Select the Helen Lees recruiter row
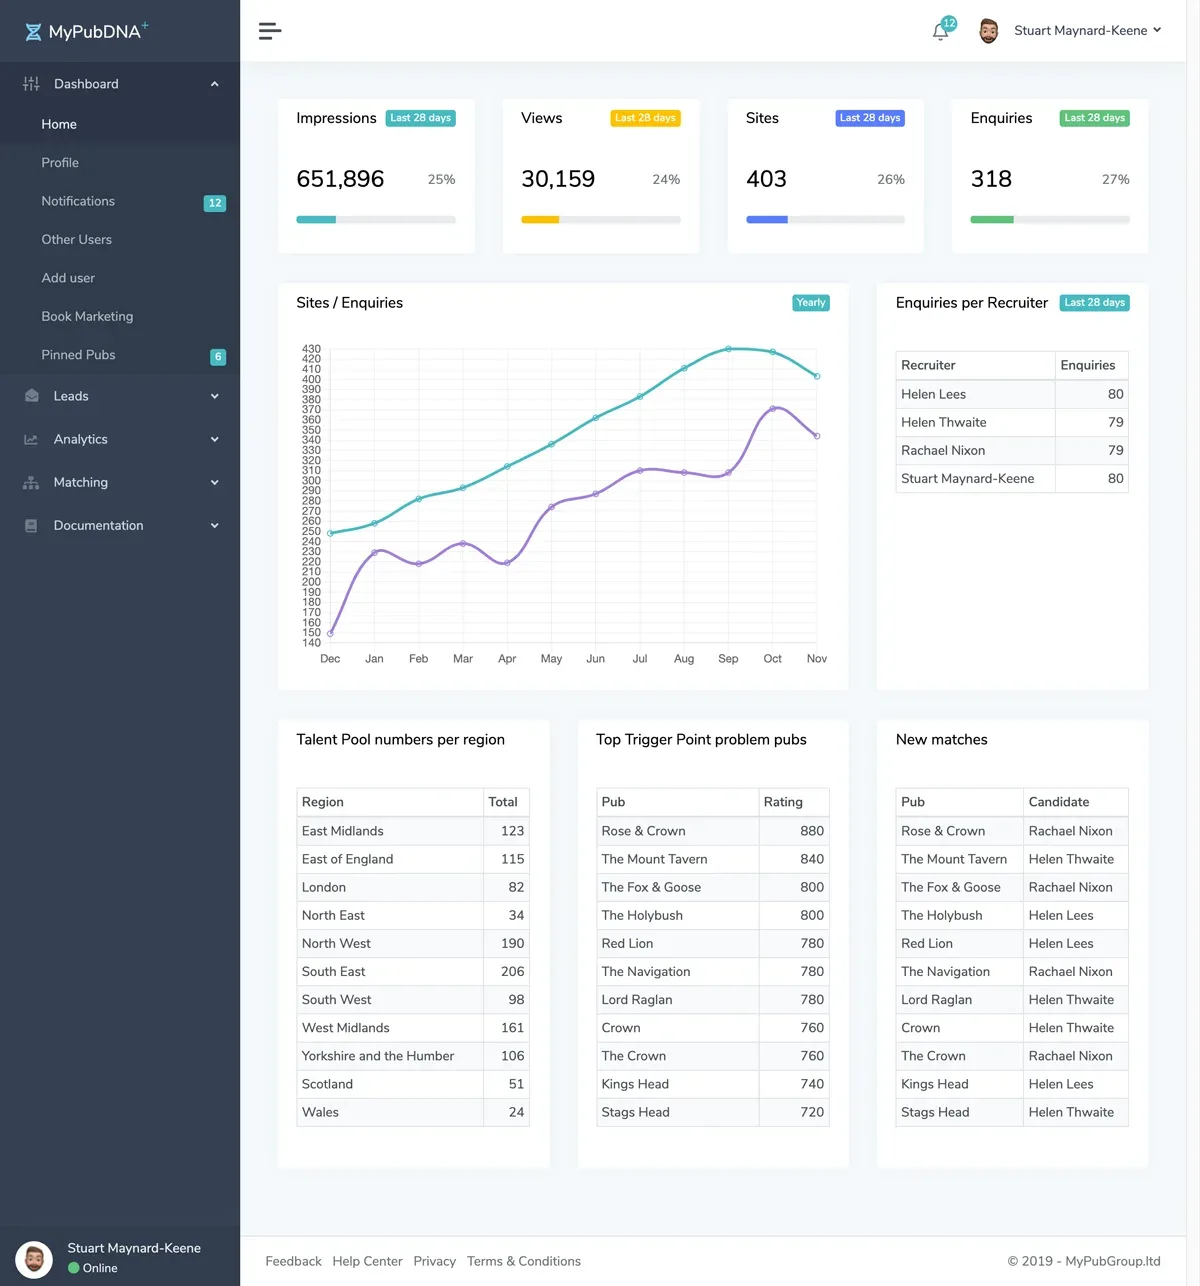Viewport: 1200px width, 1286px height. tap(1012, 394)
